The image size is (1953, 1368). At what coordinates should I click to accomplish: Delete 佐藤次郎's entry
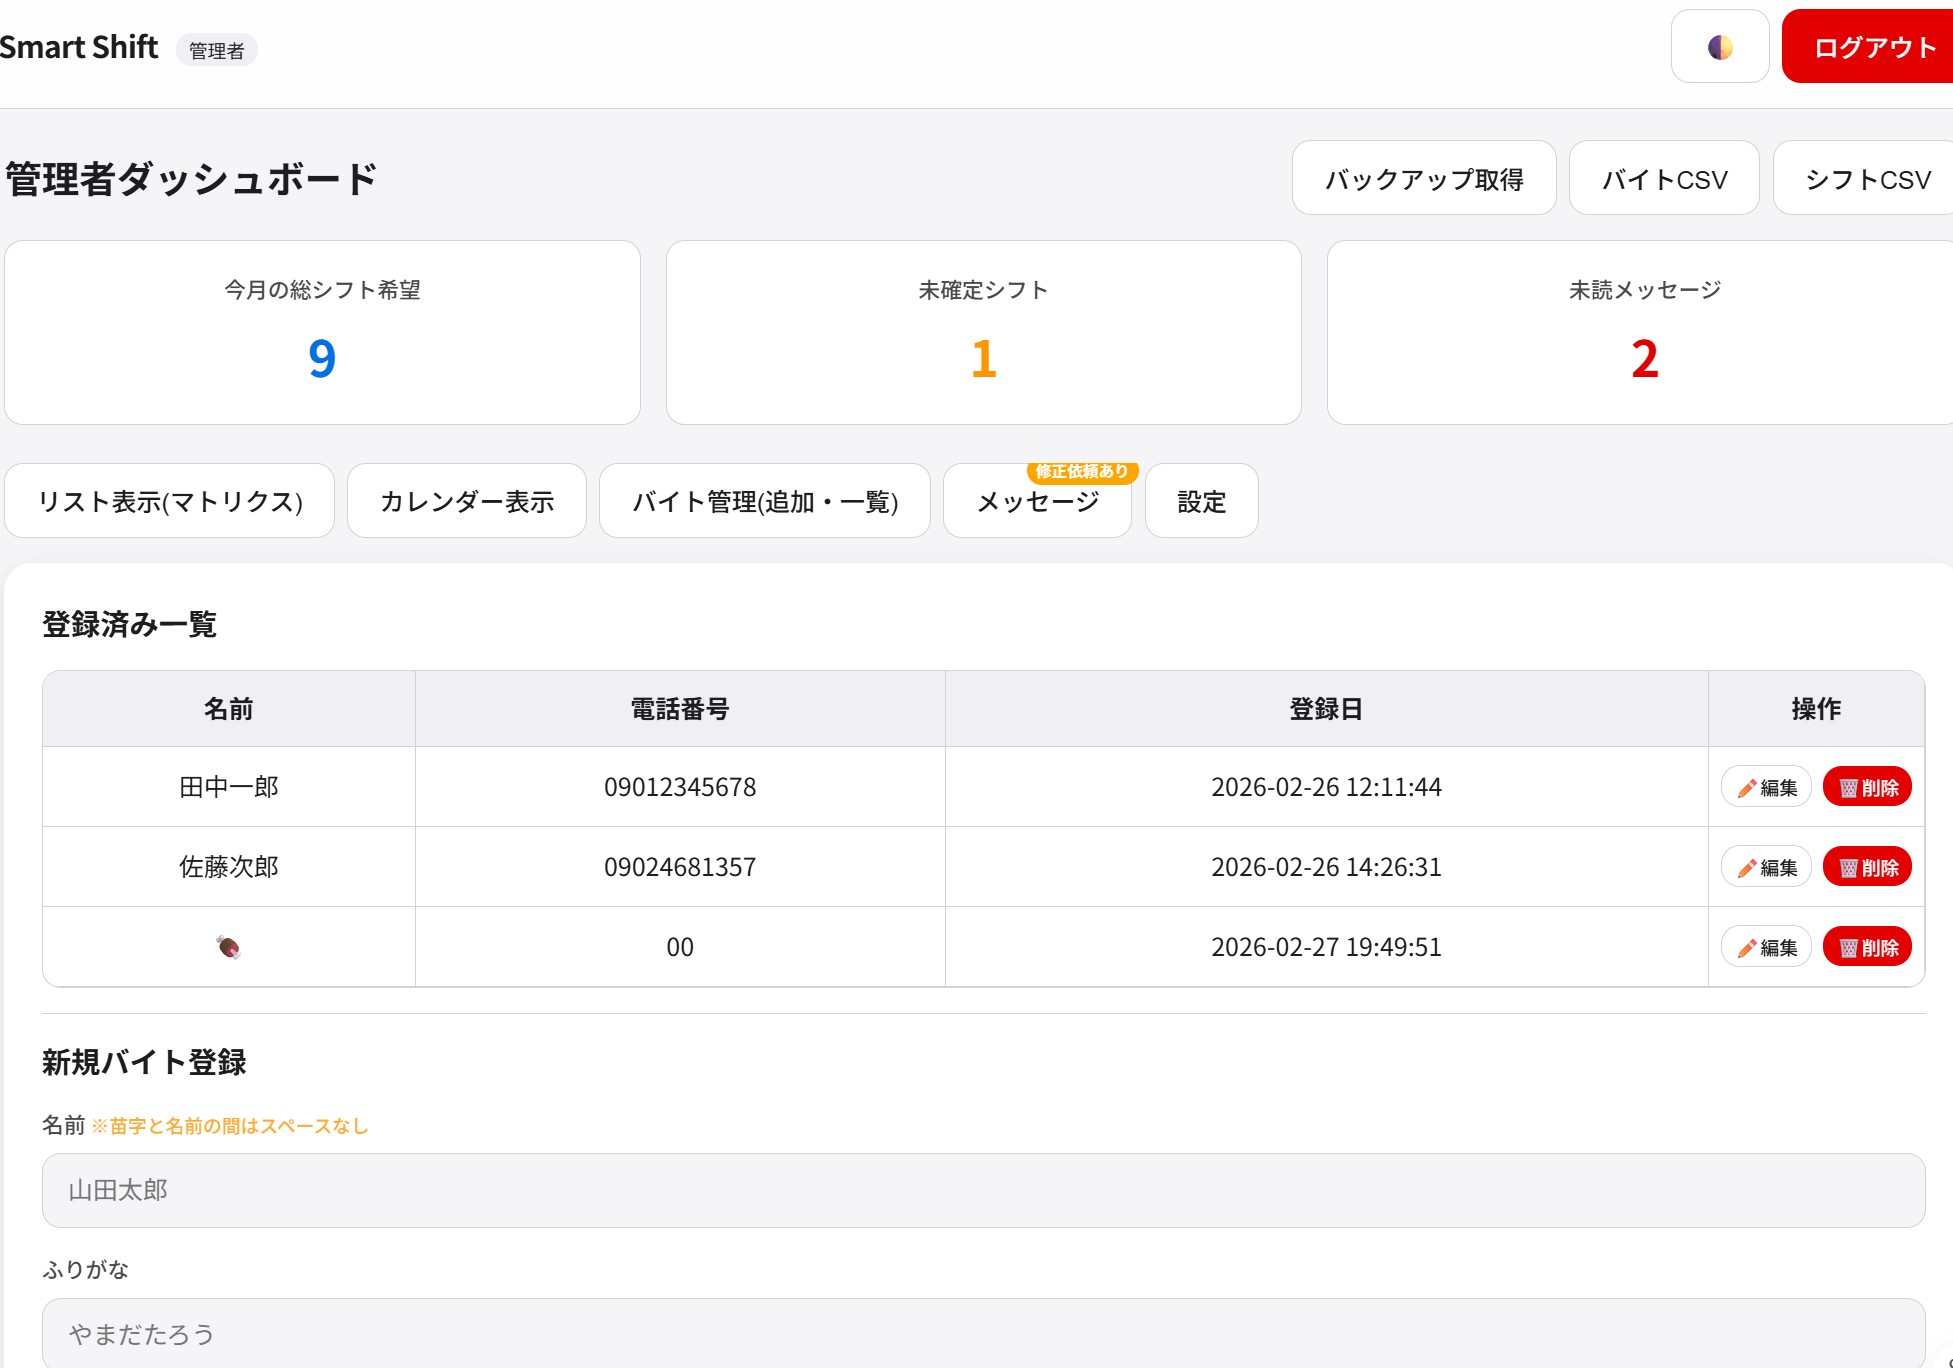1867,867
